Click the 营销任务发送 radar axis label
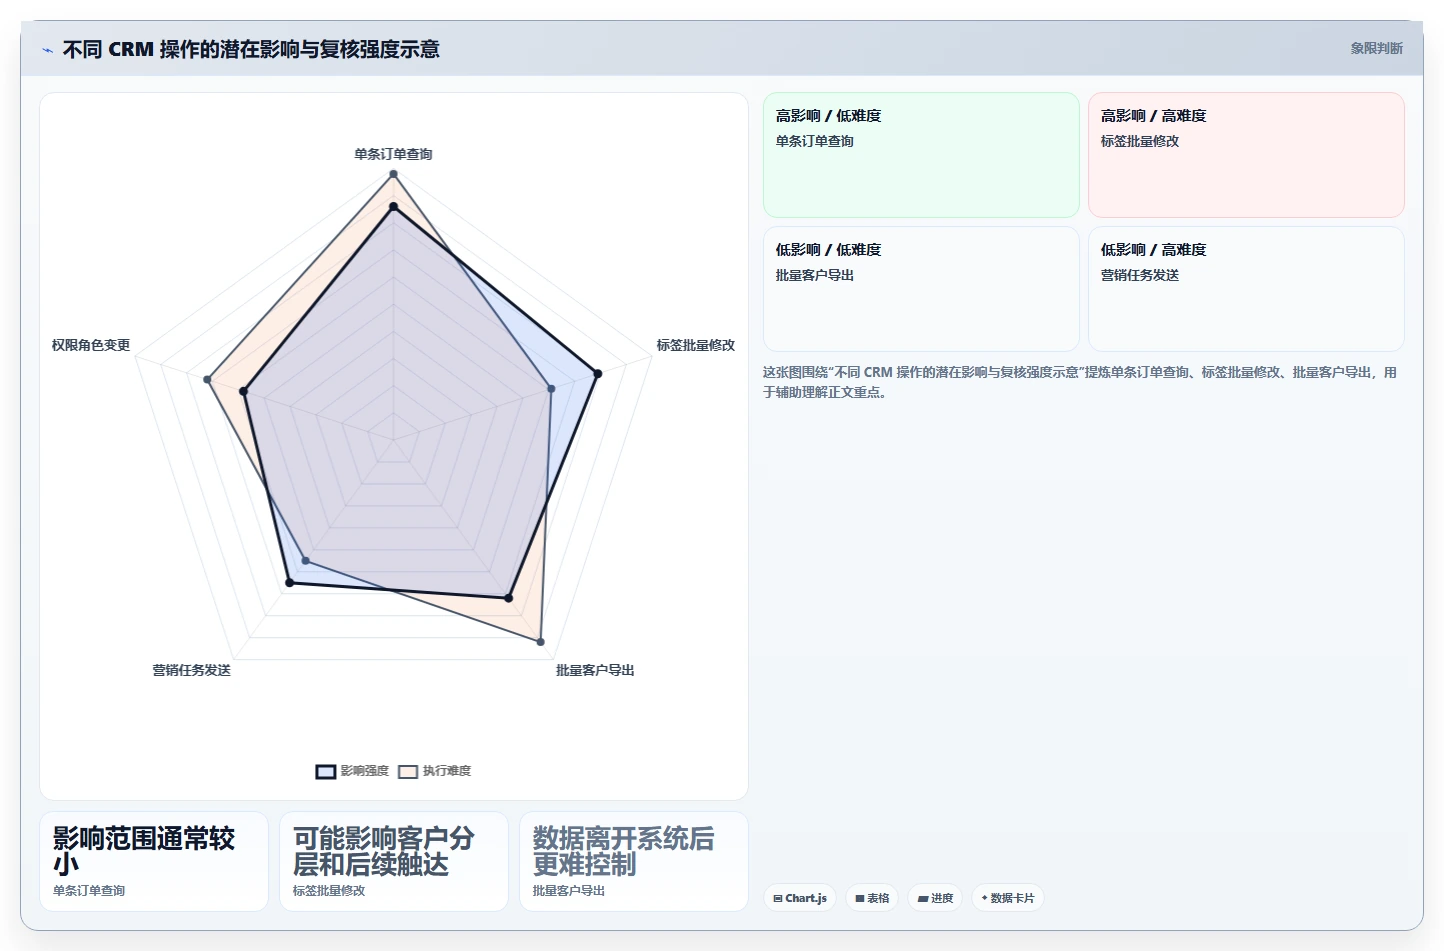This screenshot has width=1444, height=951. tap(191, 670)
